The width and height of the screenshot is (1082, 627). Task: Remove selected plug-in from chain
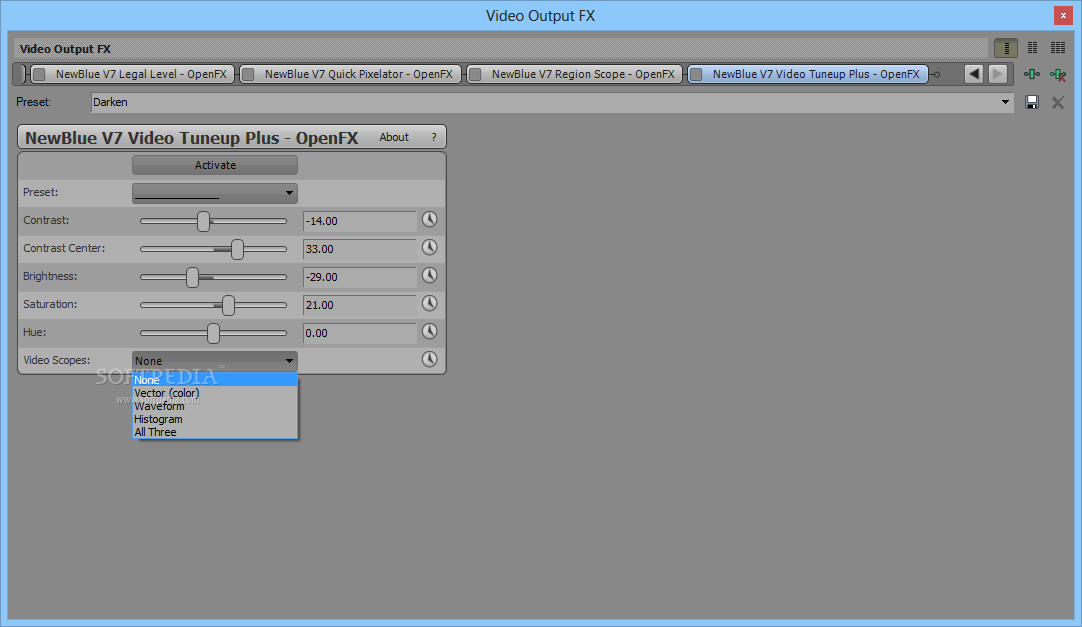[x=1057, y=74]
